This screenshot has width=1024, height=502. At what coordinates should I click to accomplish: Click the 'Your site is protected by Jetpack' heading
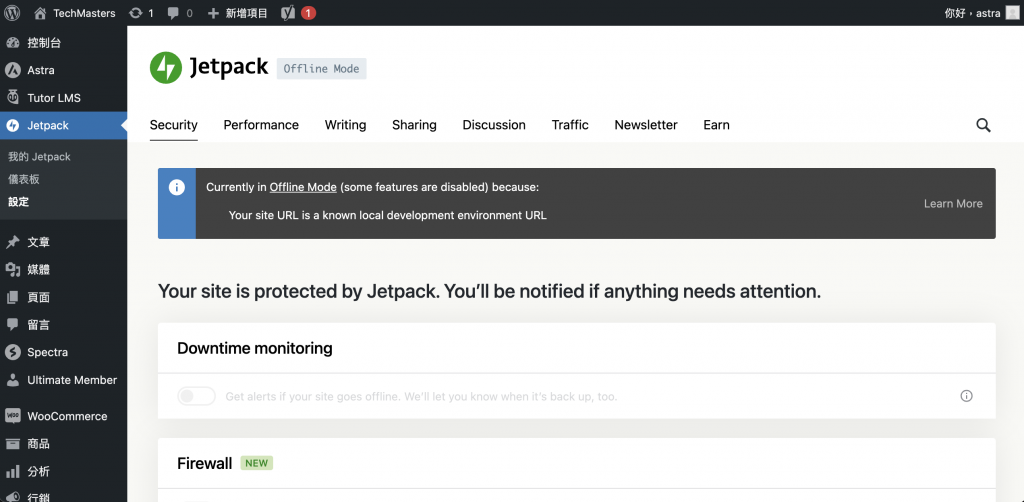(489, 291)
